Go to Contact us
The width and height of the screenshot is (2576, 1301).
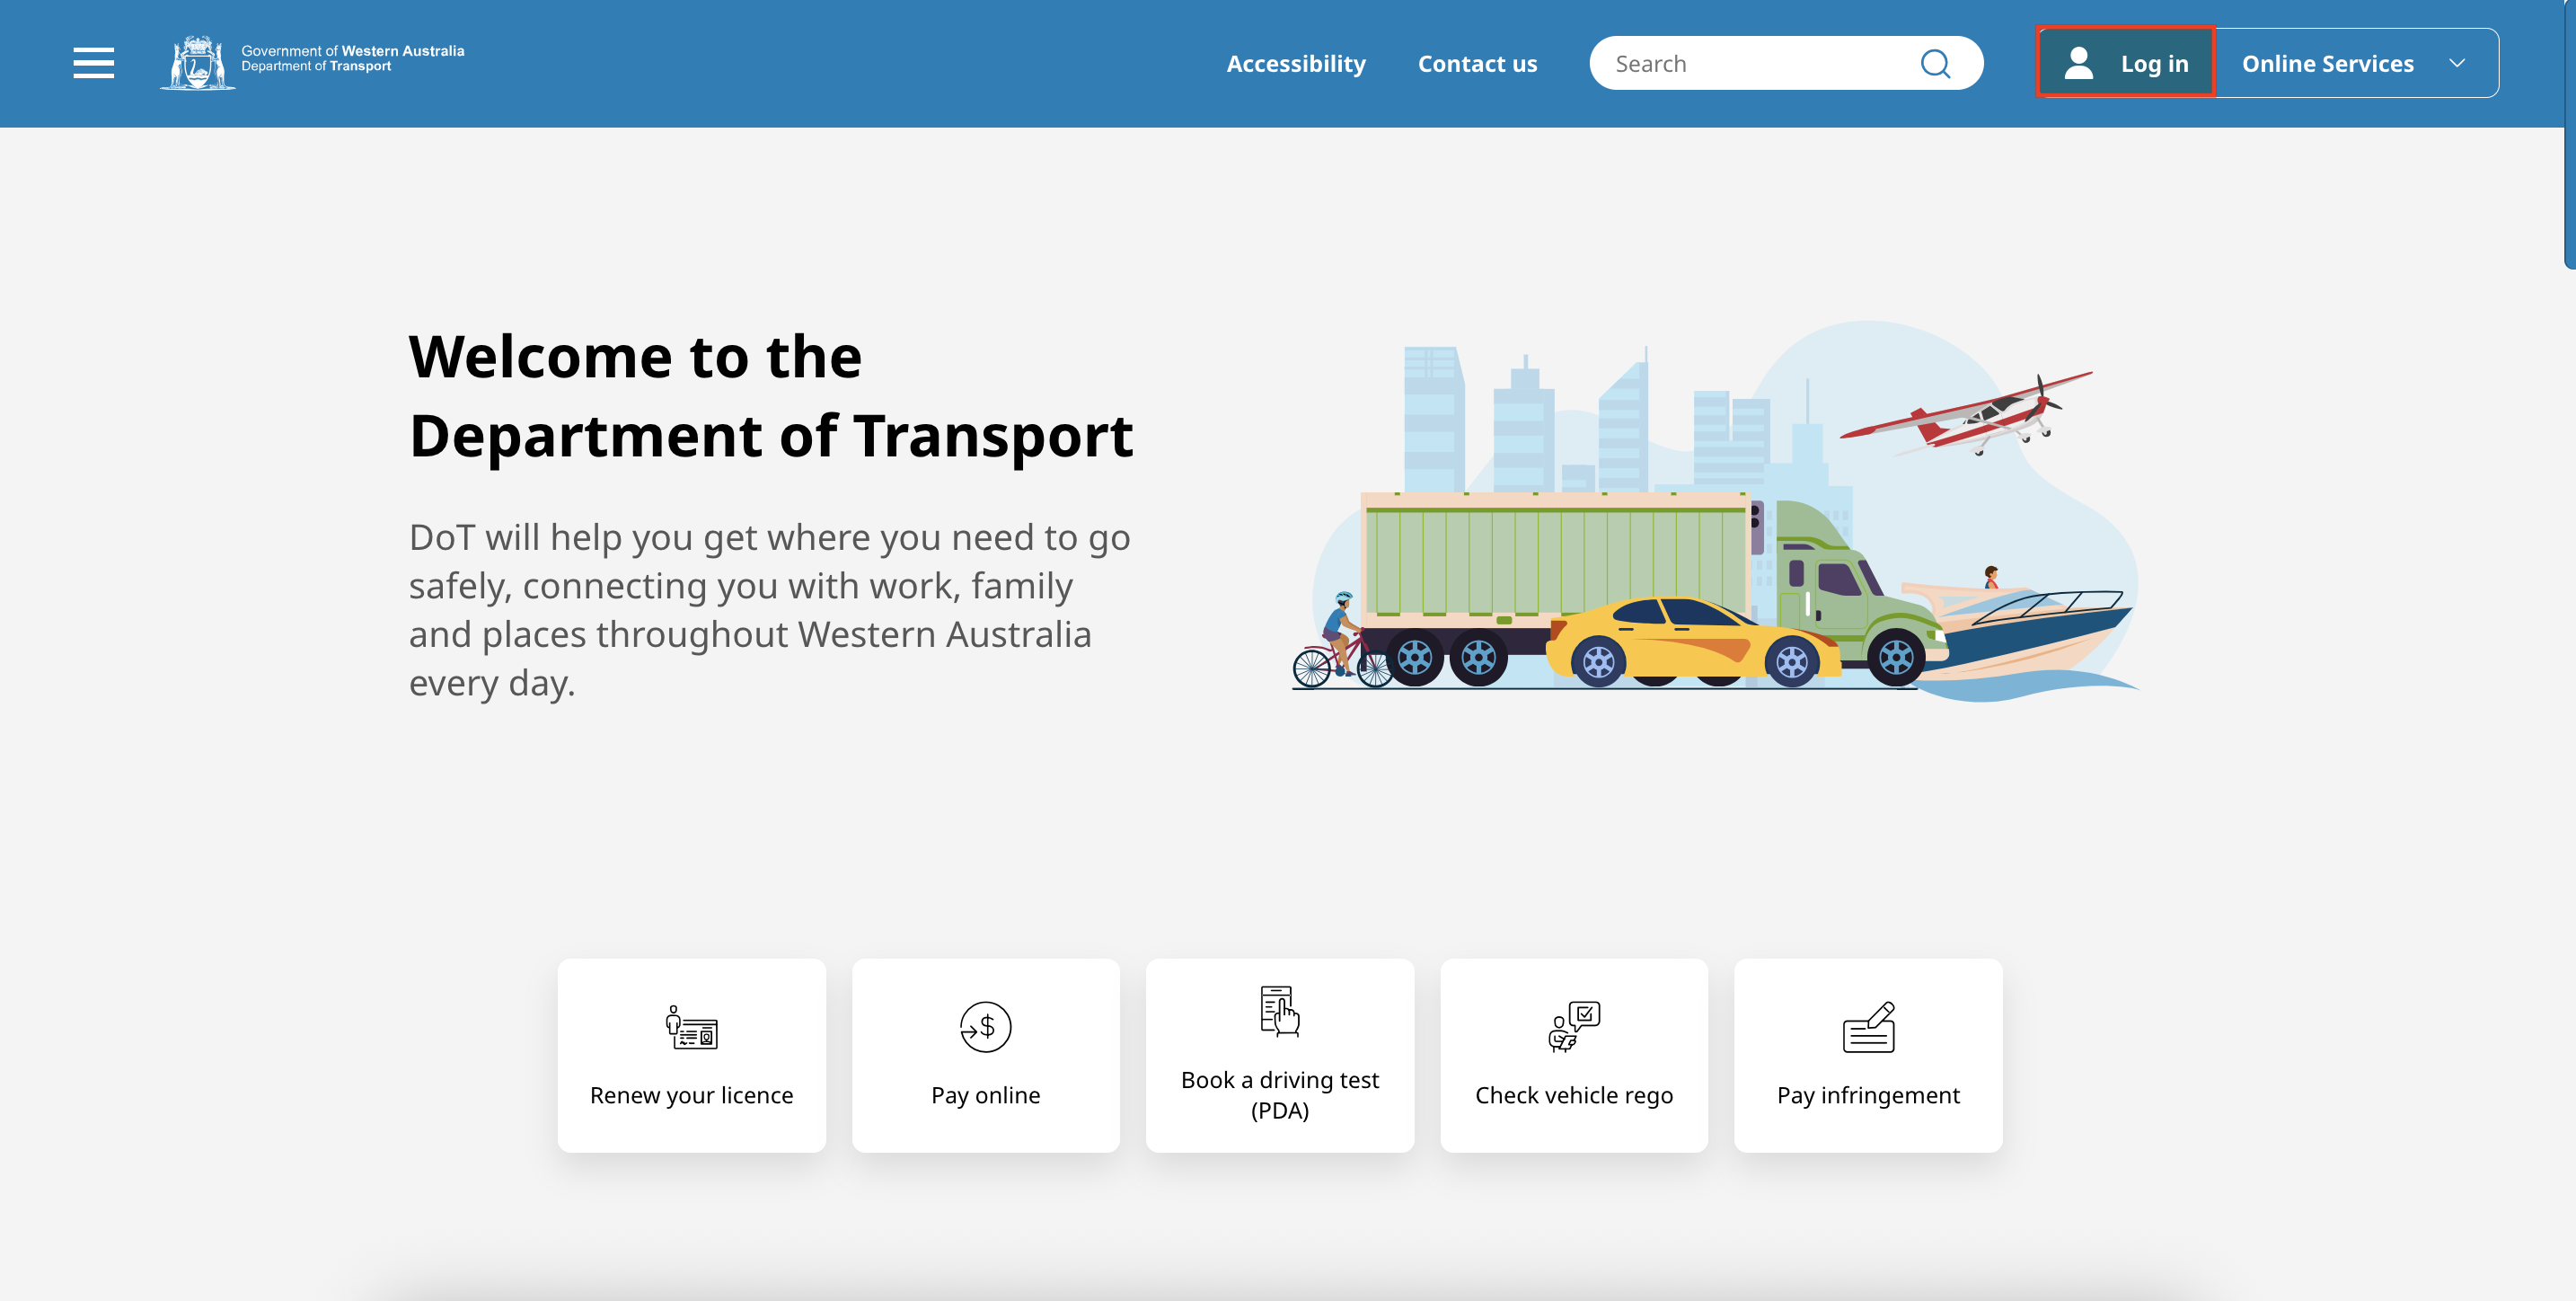pyautogui.click(x=1477, y=64)
